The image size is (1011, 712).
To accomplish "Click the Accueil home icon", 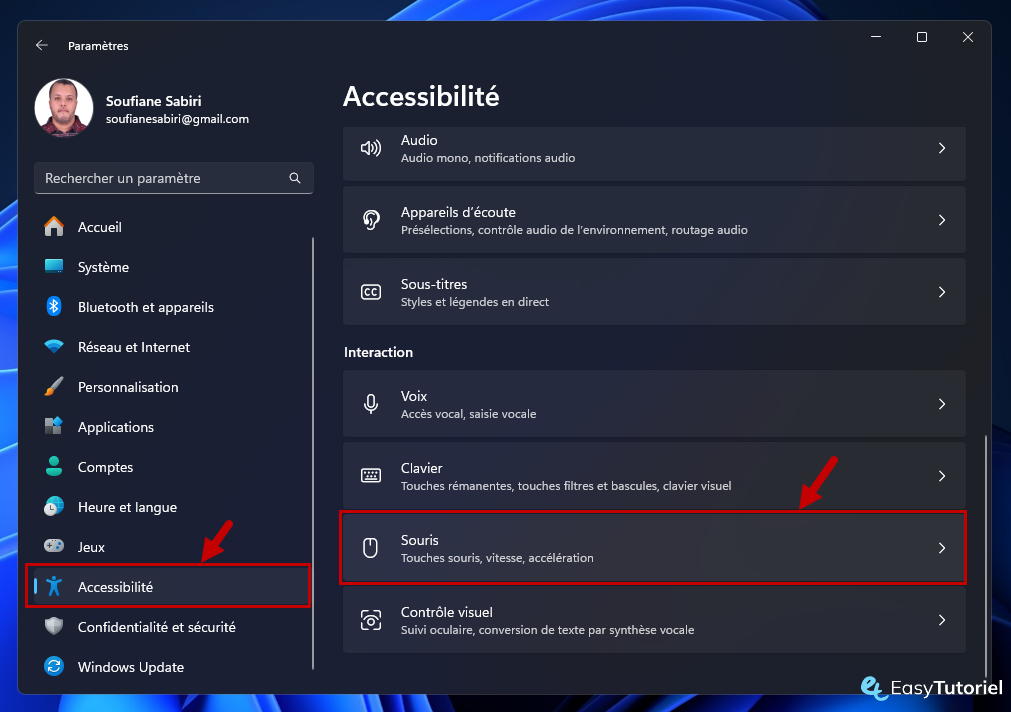I will click(54, 226).
